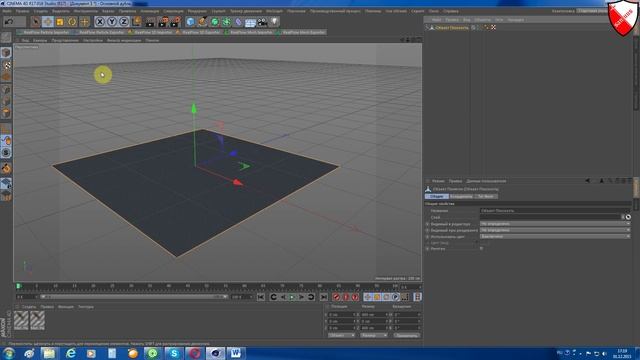Add a Camera object
The height and width of the screenshot is (360, 640).
(262, 22)
